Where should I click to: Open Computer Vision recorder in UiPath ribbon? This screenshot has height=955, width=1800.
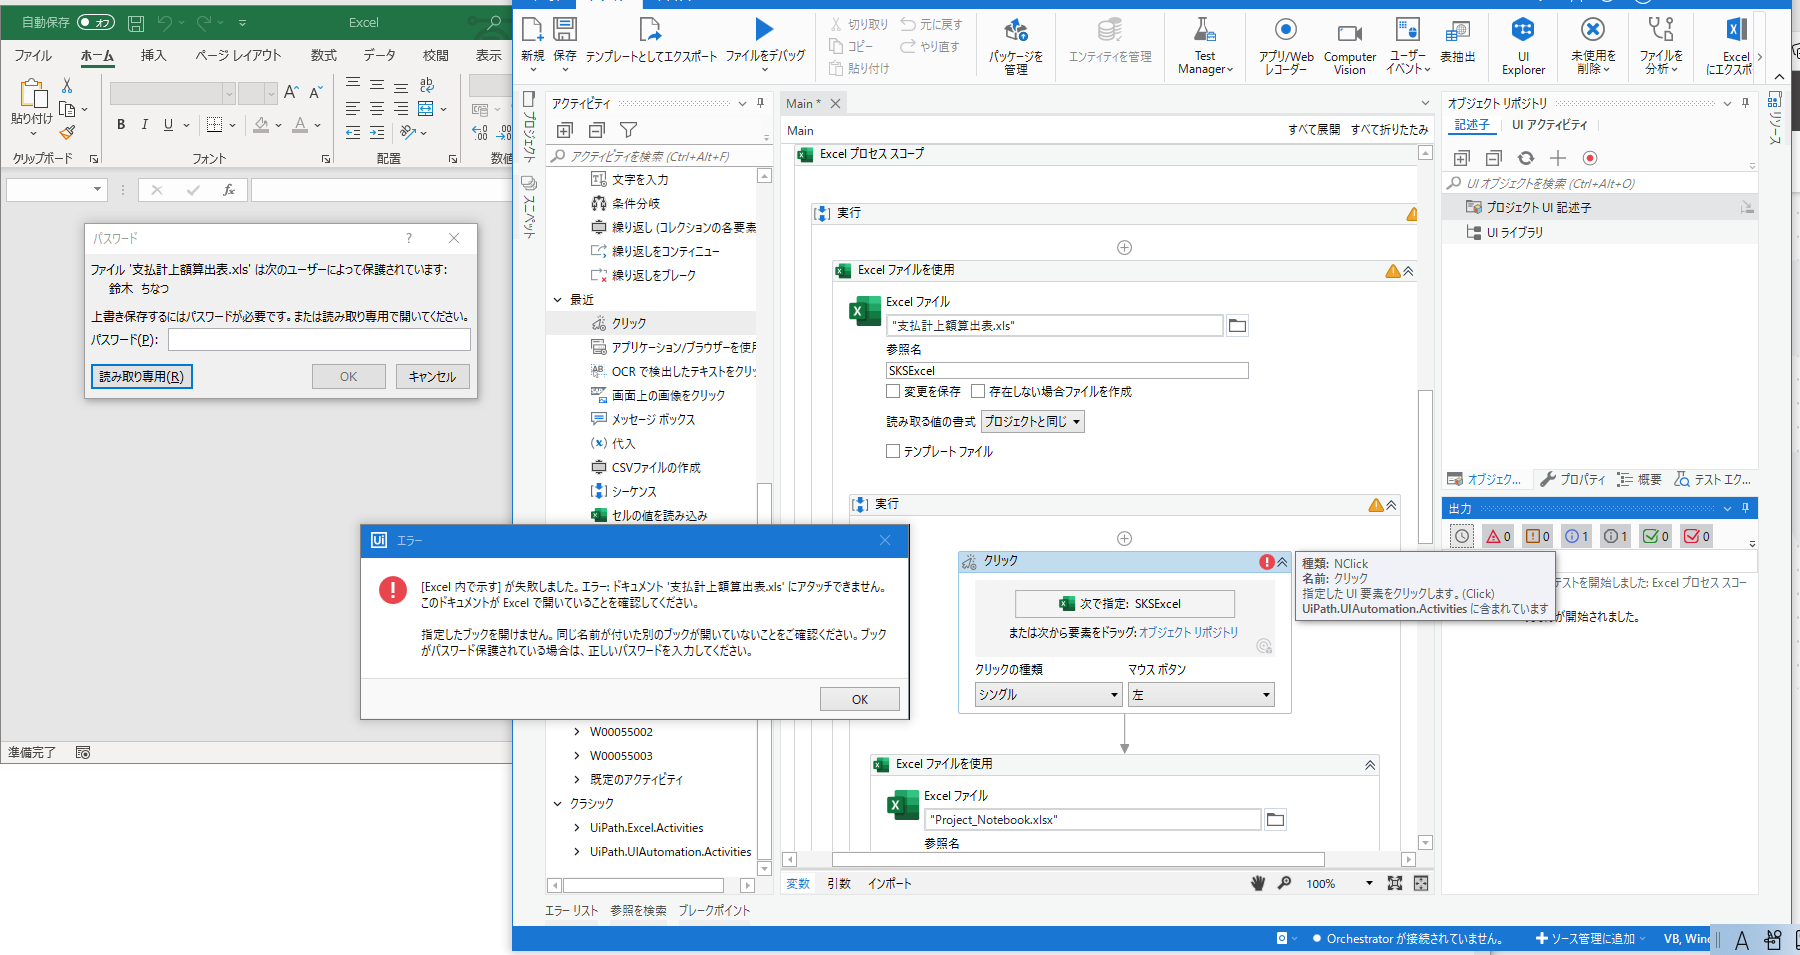1349,33
